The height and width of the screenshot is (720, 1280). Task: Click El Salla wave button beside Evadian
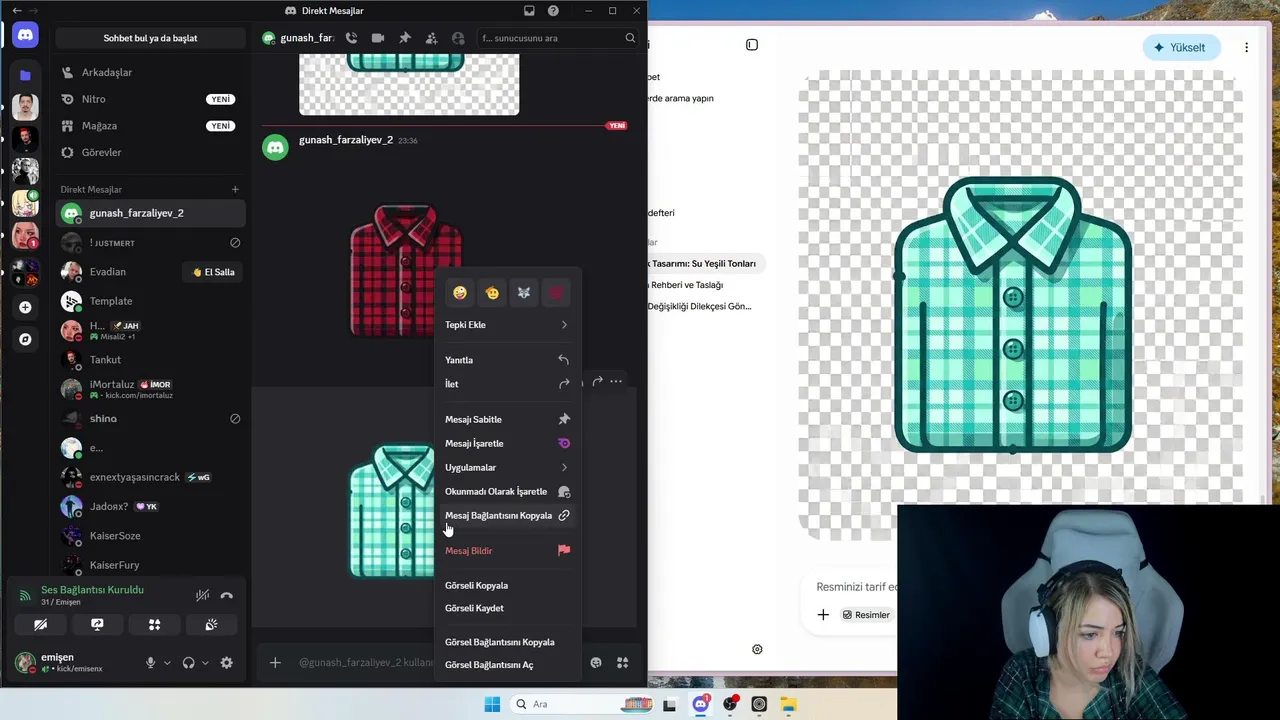point(213,272)
